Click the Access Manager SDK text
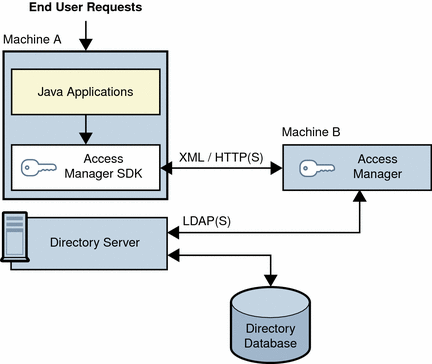 pyautogui.click(x=103, y=166)
